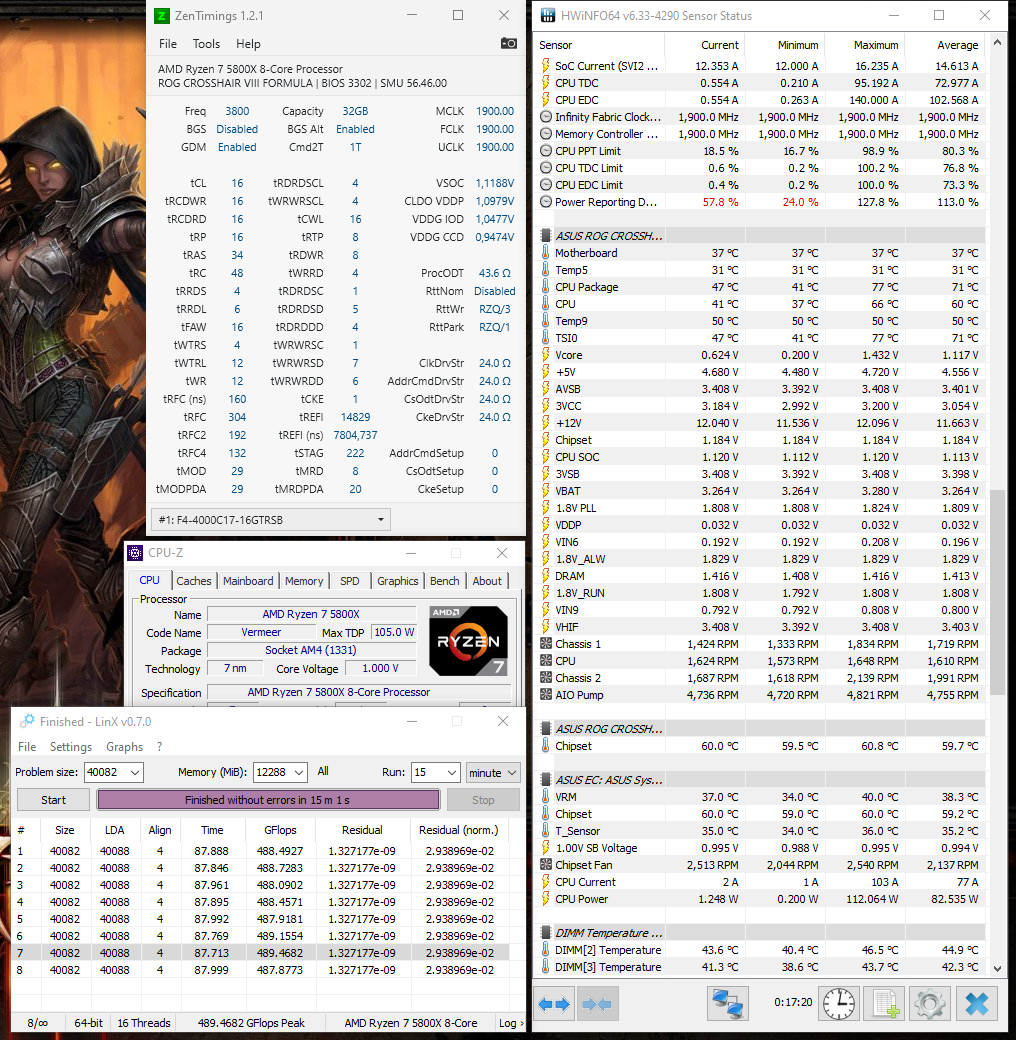Click the tREFI value 14829 in ZenTimings
Screen dimensions: 1016x1040
point(355,417)
